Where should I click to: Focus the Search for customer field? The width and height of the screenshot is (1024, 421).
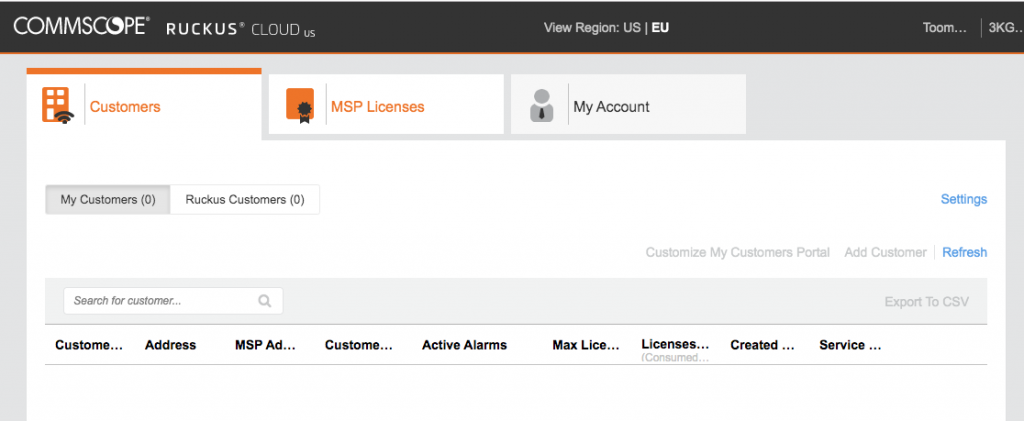click(x=160, y=300)
